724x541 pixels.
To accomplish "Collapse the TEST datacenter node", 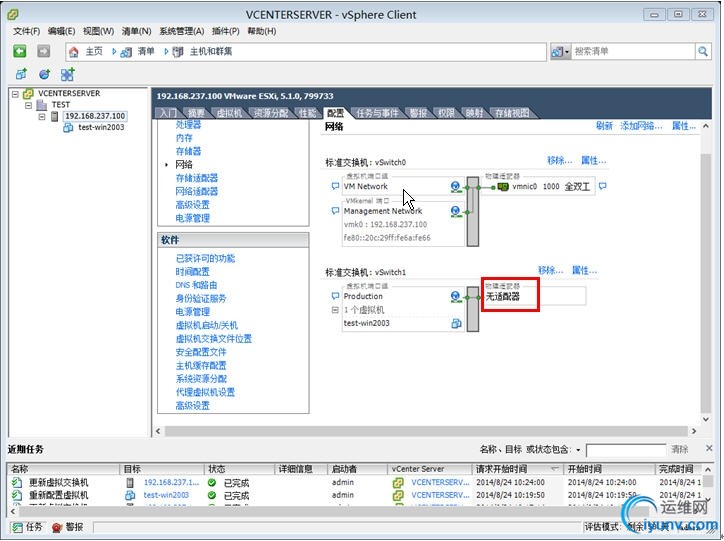I will pyautogui.click(x=29, y=105).
